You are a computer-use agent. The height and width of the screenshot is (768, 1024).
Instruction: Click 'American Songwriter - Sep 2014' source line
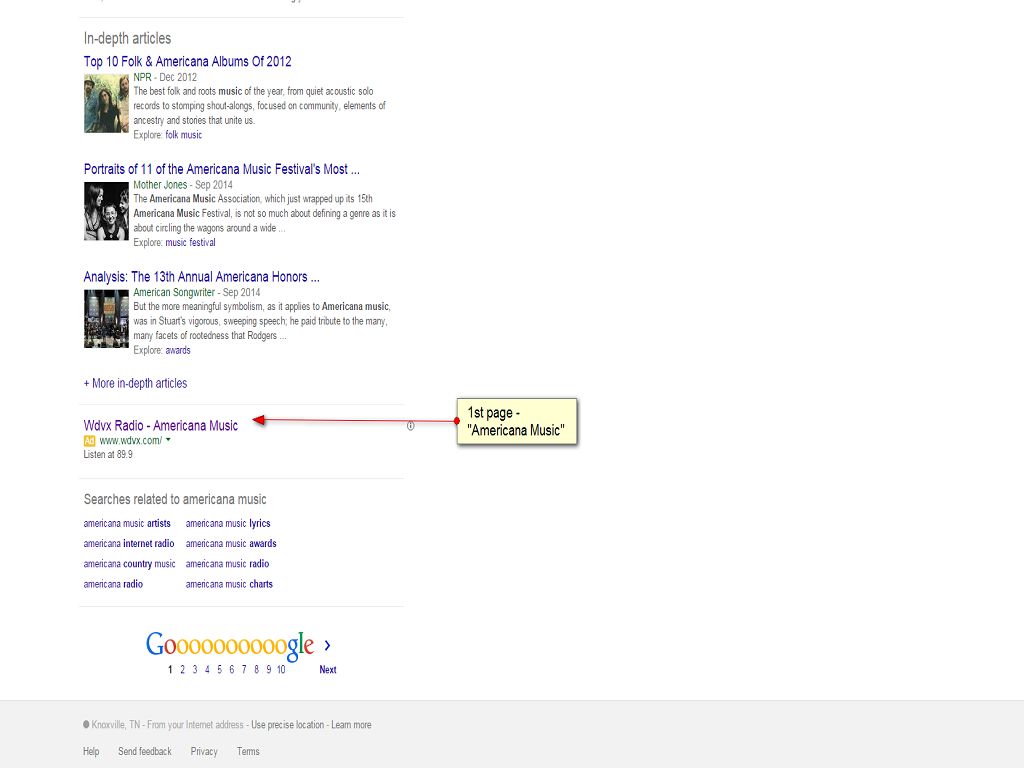tap(197, 293)
